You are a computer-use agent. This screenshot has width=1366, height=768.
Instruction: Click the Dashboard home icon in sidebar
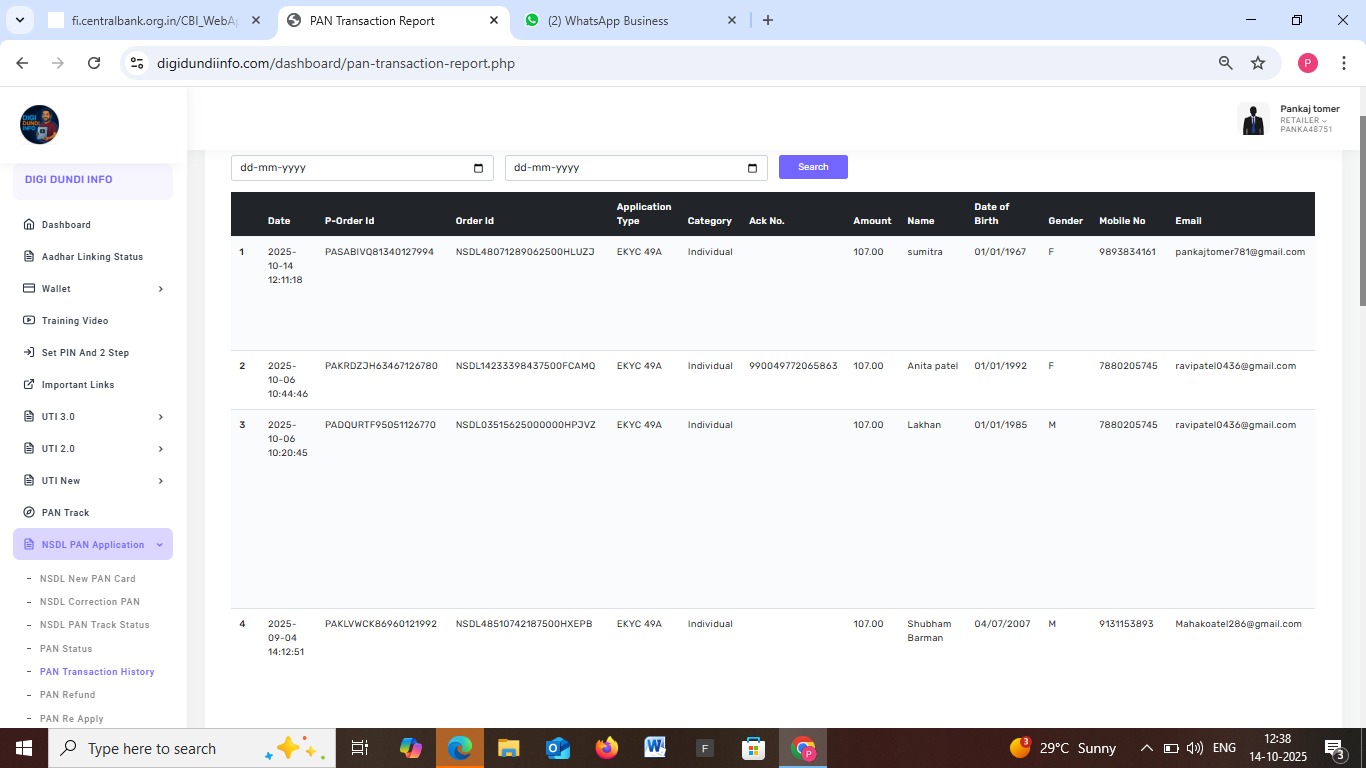[x=29, y=225]
